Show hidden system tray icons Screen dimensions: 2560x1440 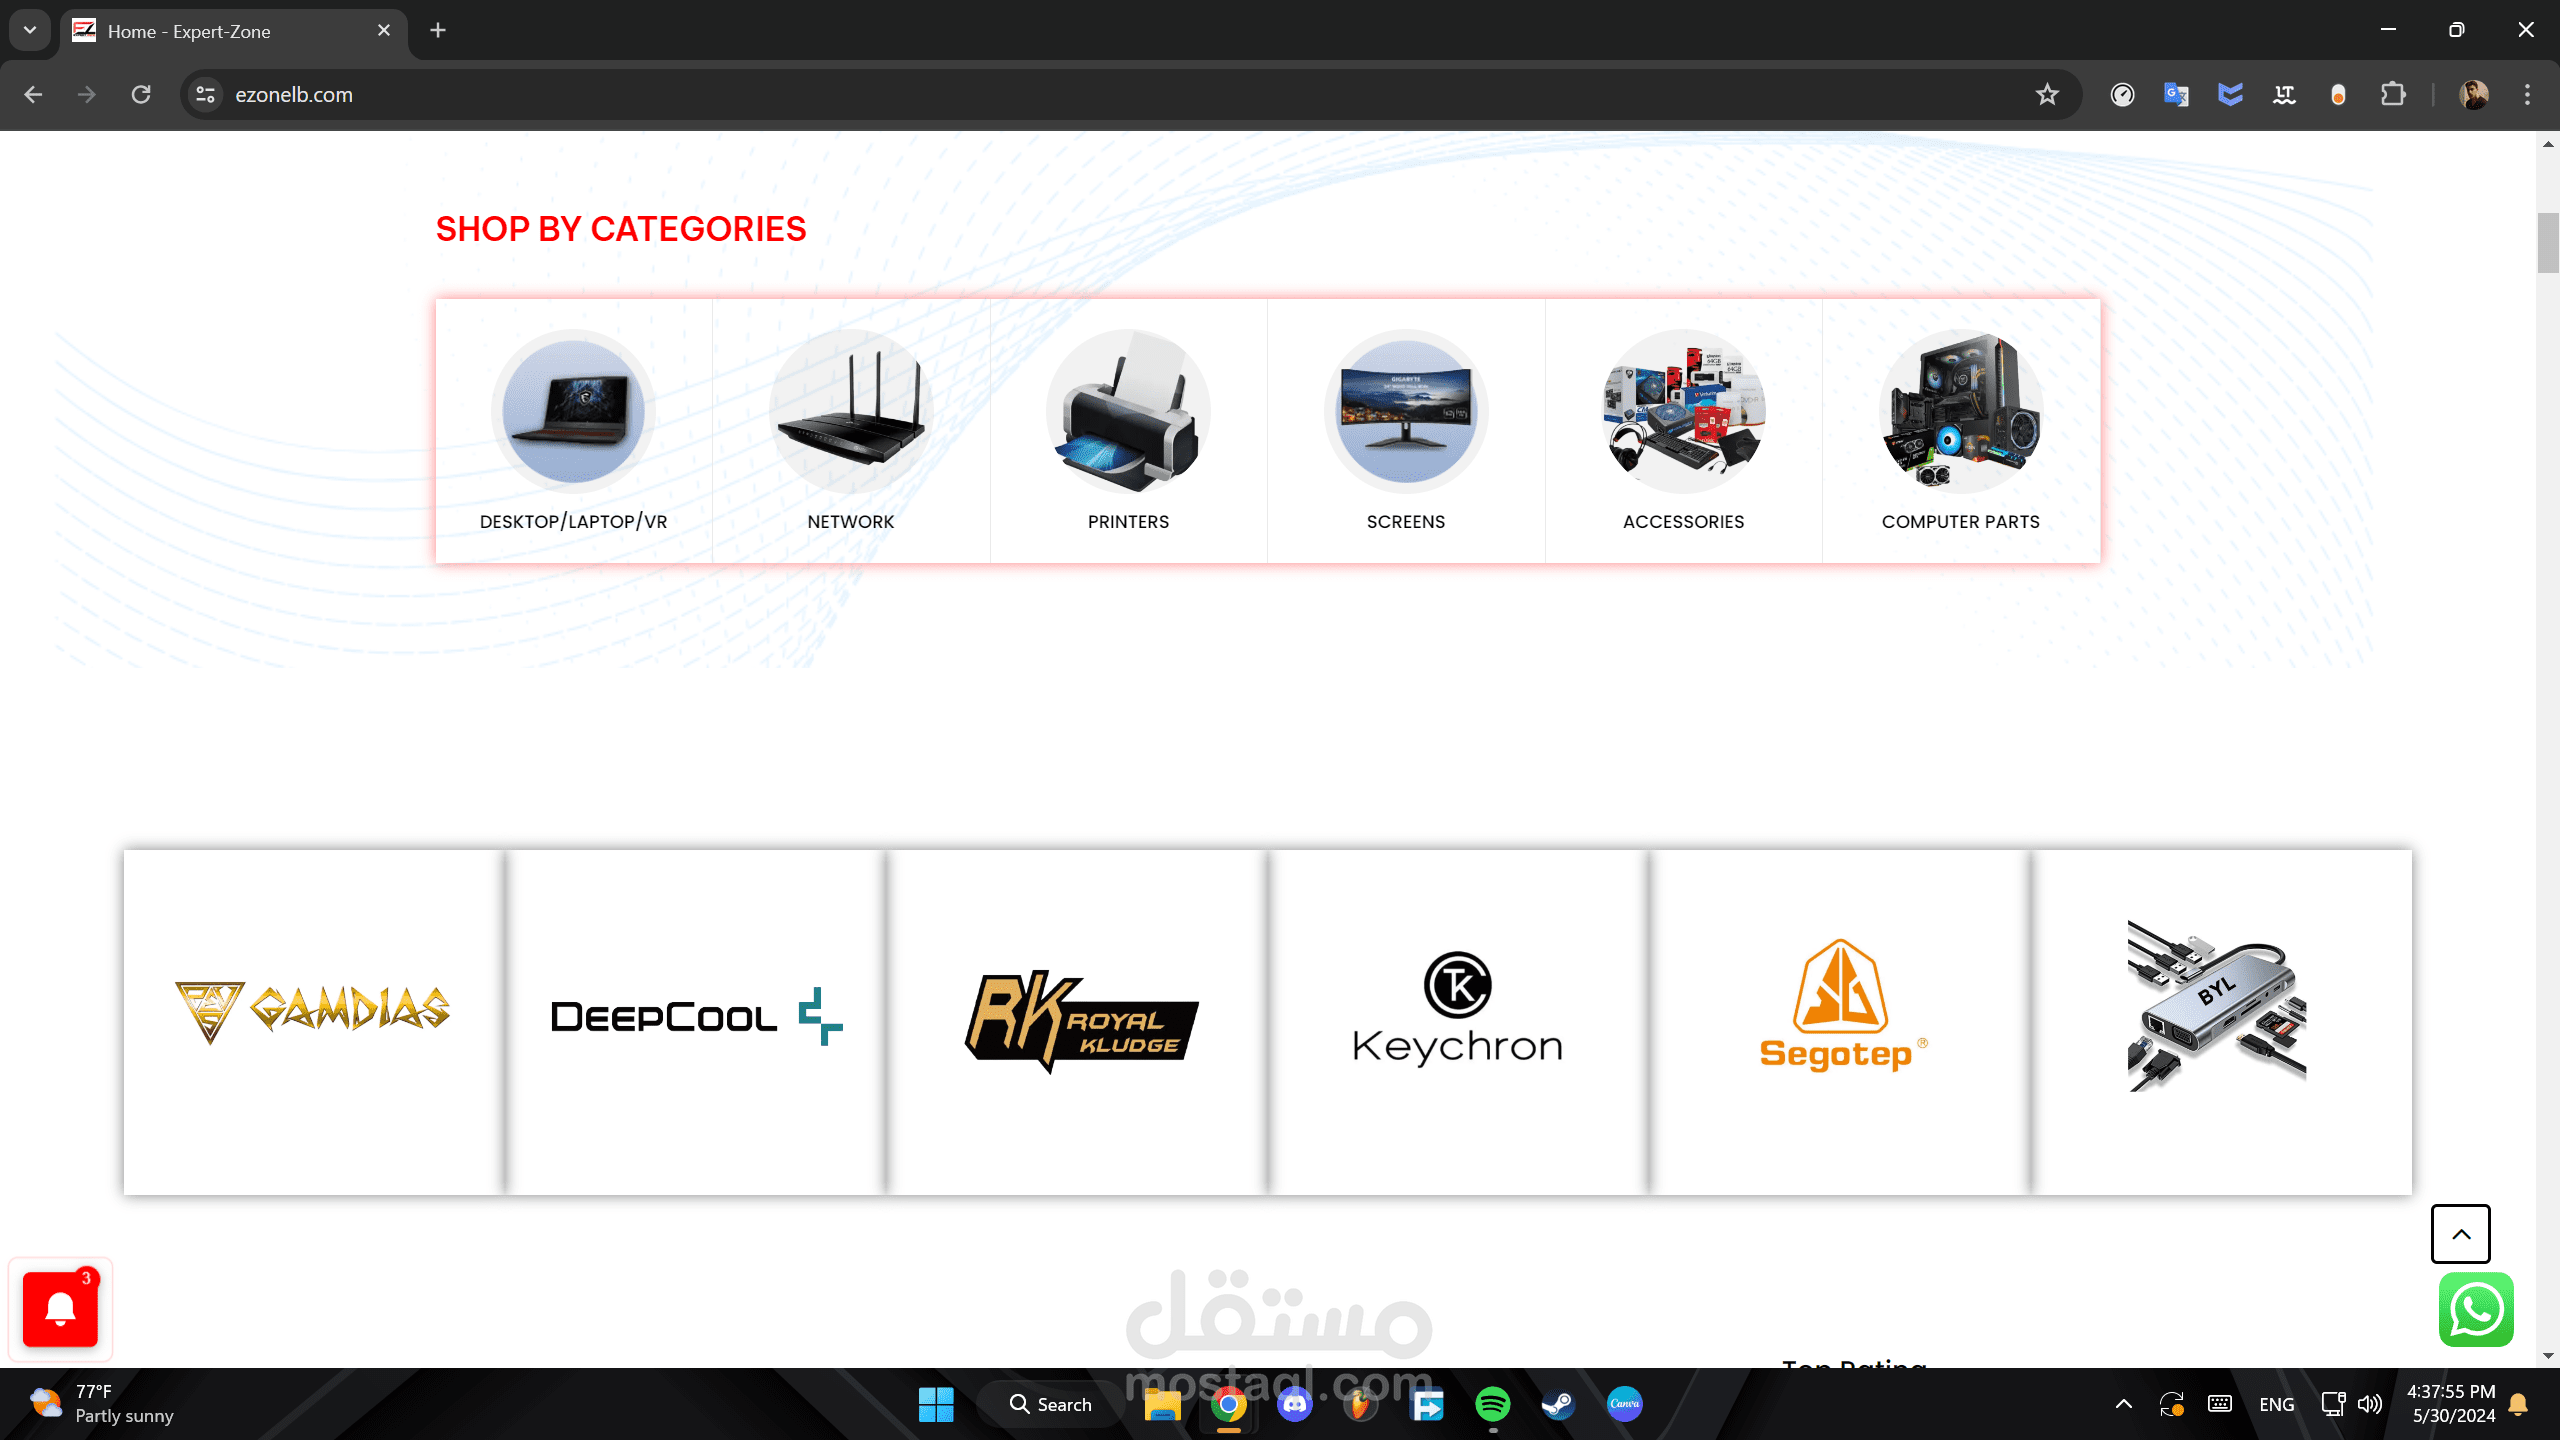(2123, 1405)
